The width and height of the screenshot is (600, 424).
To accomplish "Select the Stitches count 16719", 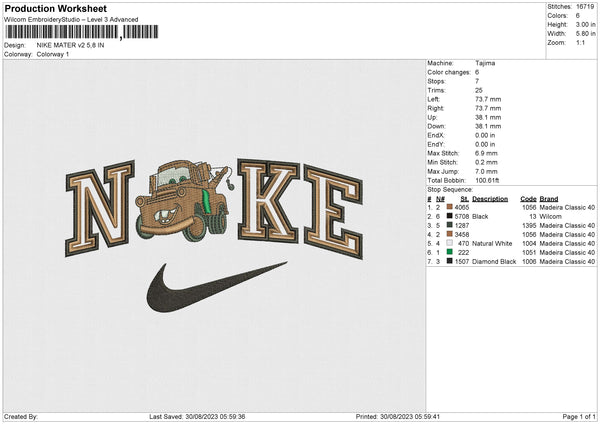I will (x=585, y=7).
